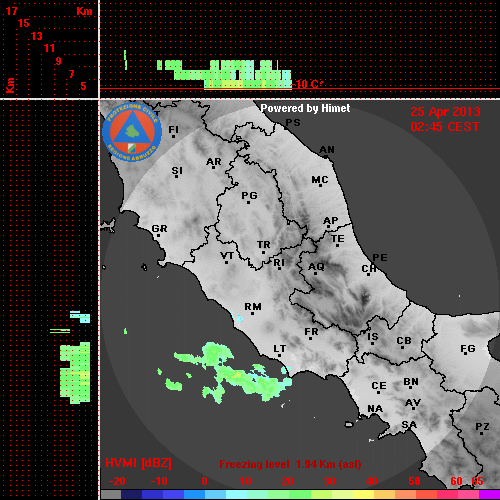Image resolution: width=500 pixels, height=500 pixels.
Task: Click the '17' km altitude label
Action: pos(11,11)
